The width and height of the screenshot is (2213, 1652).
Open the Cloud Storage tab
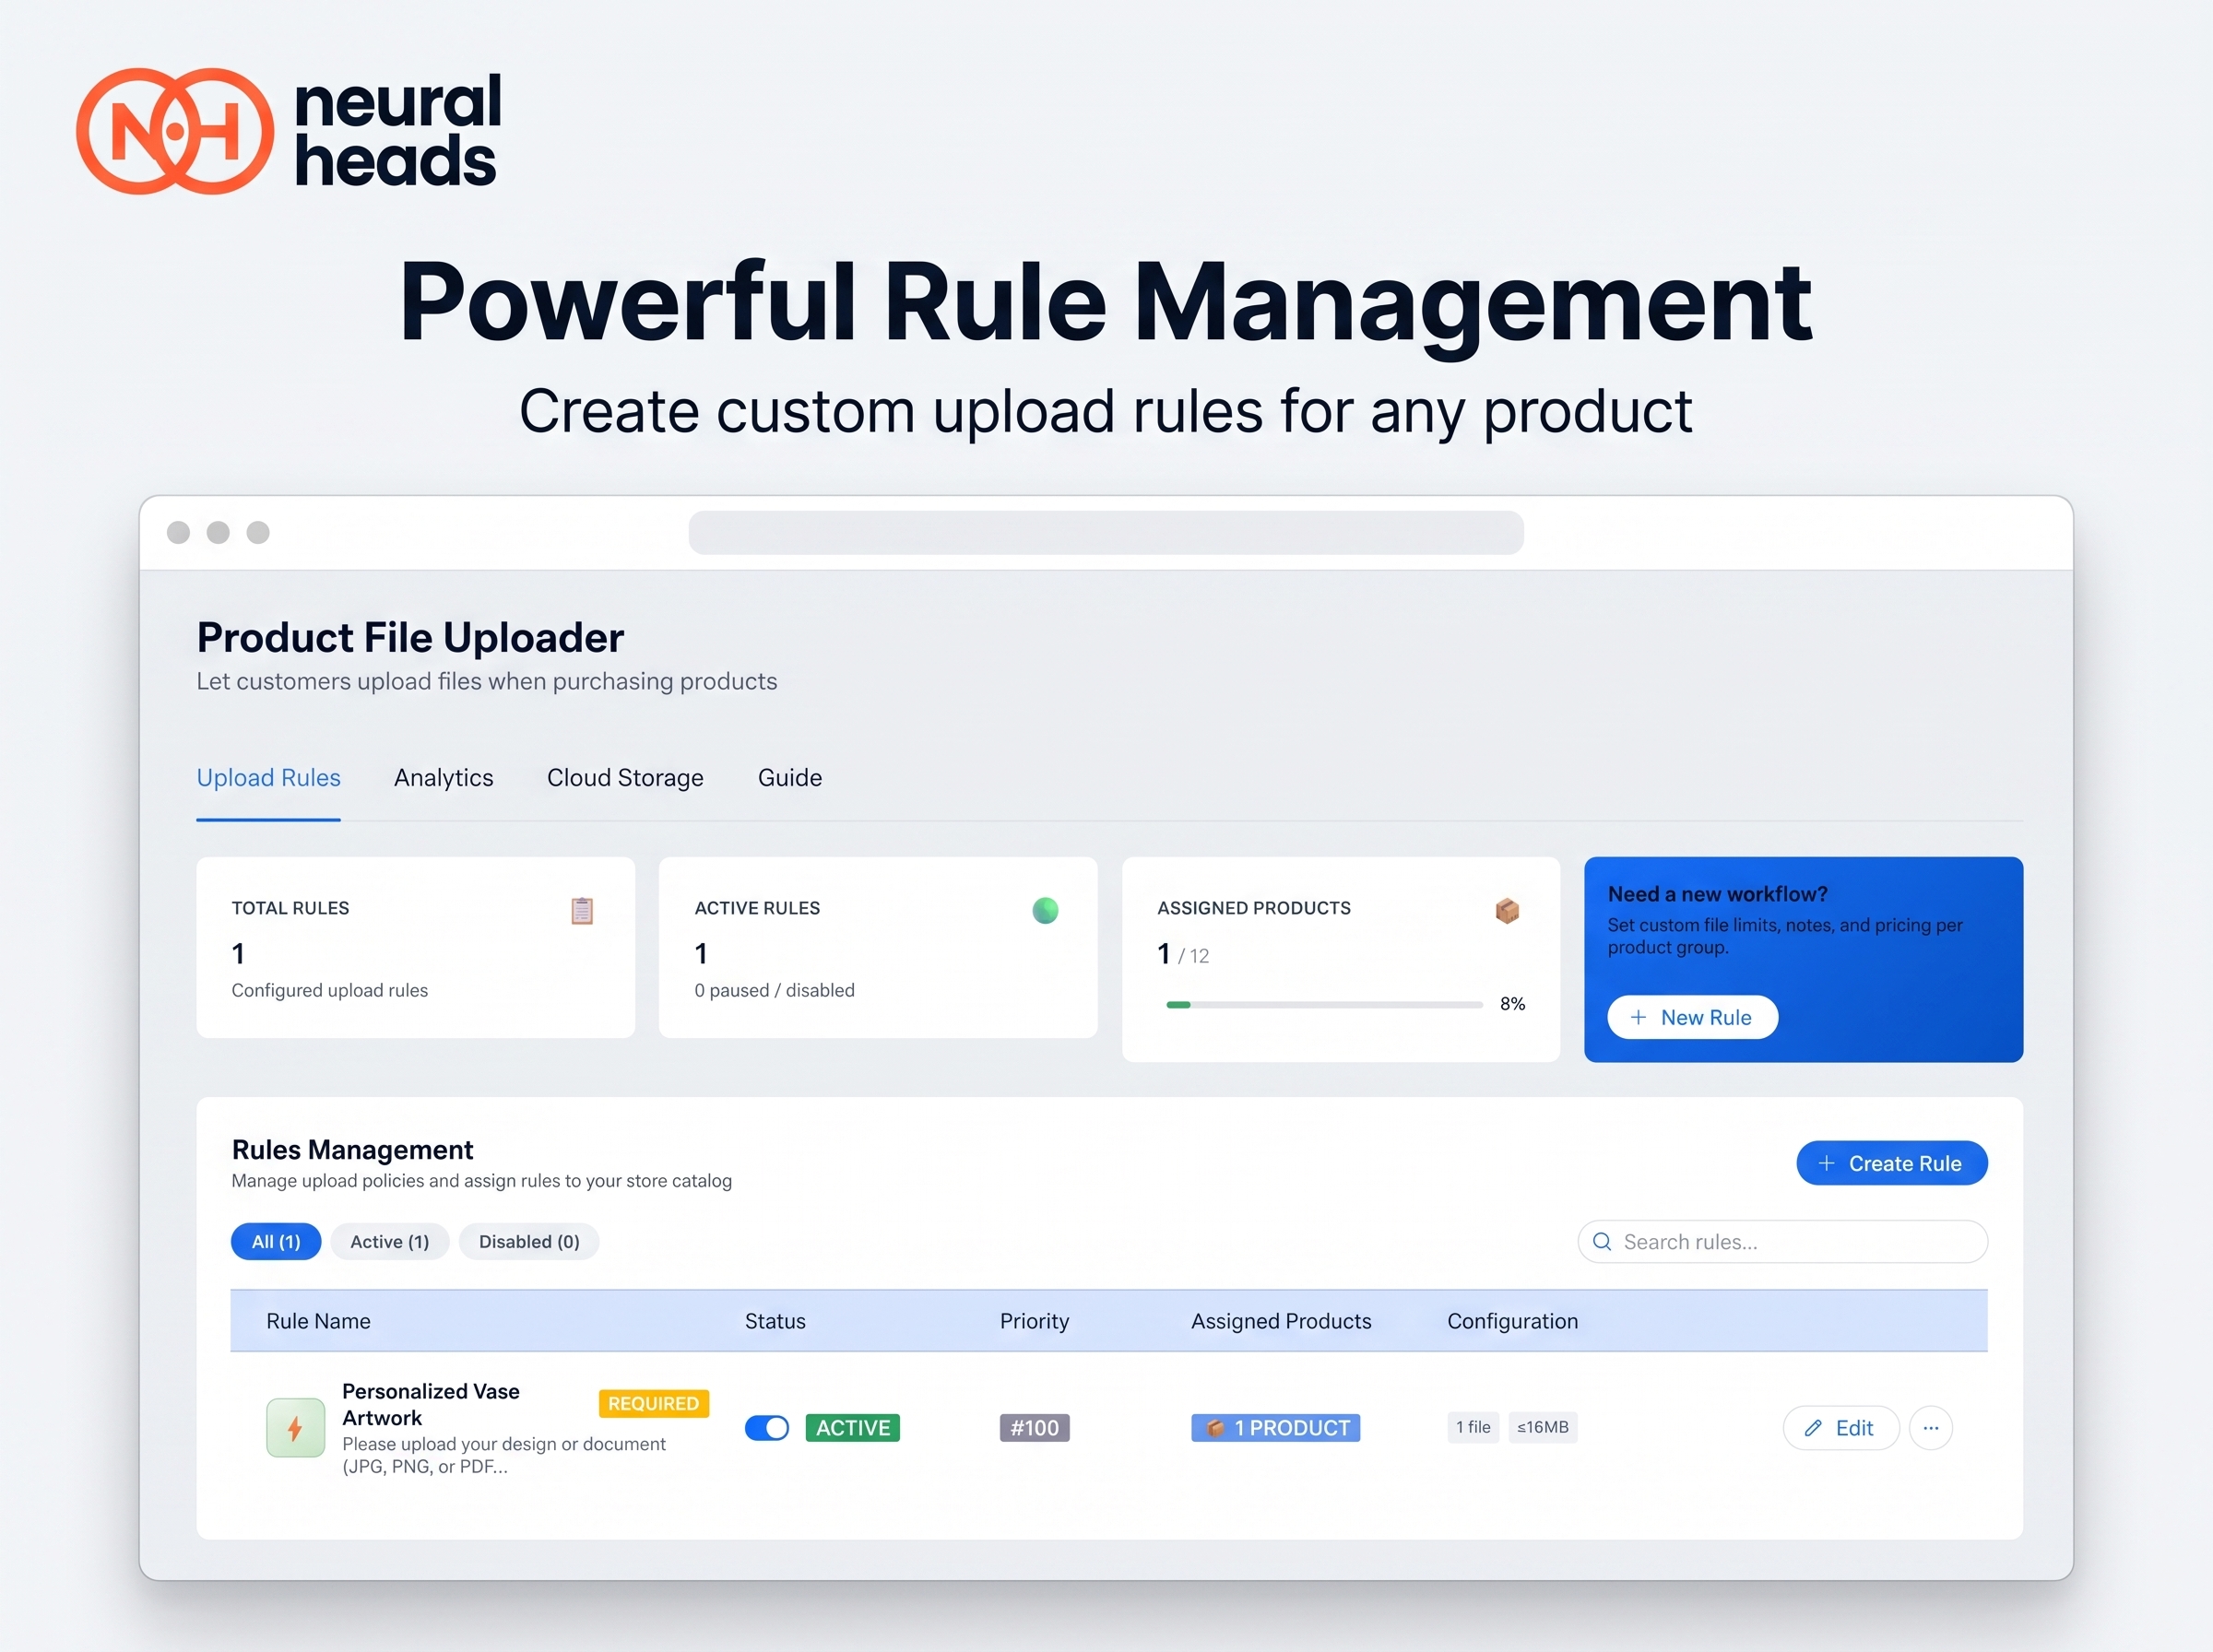625,778
